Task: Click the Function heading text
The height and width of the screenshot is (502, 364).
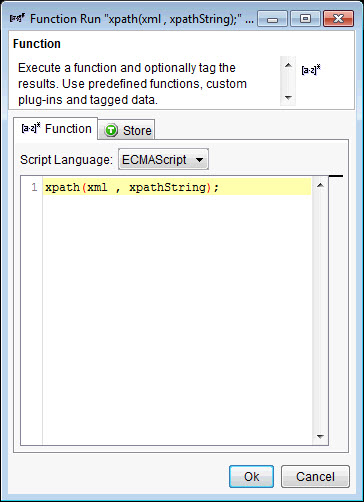Action: (x=37, y=44)
